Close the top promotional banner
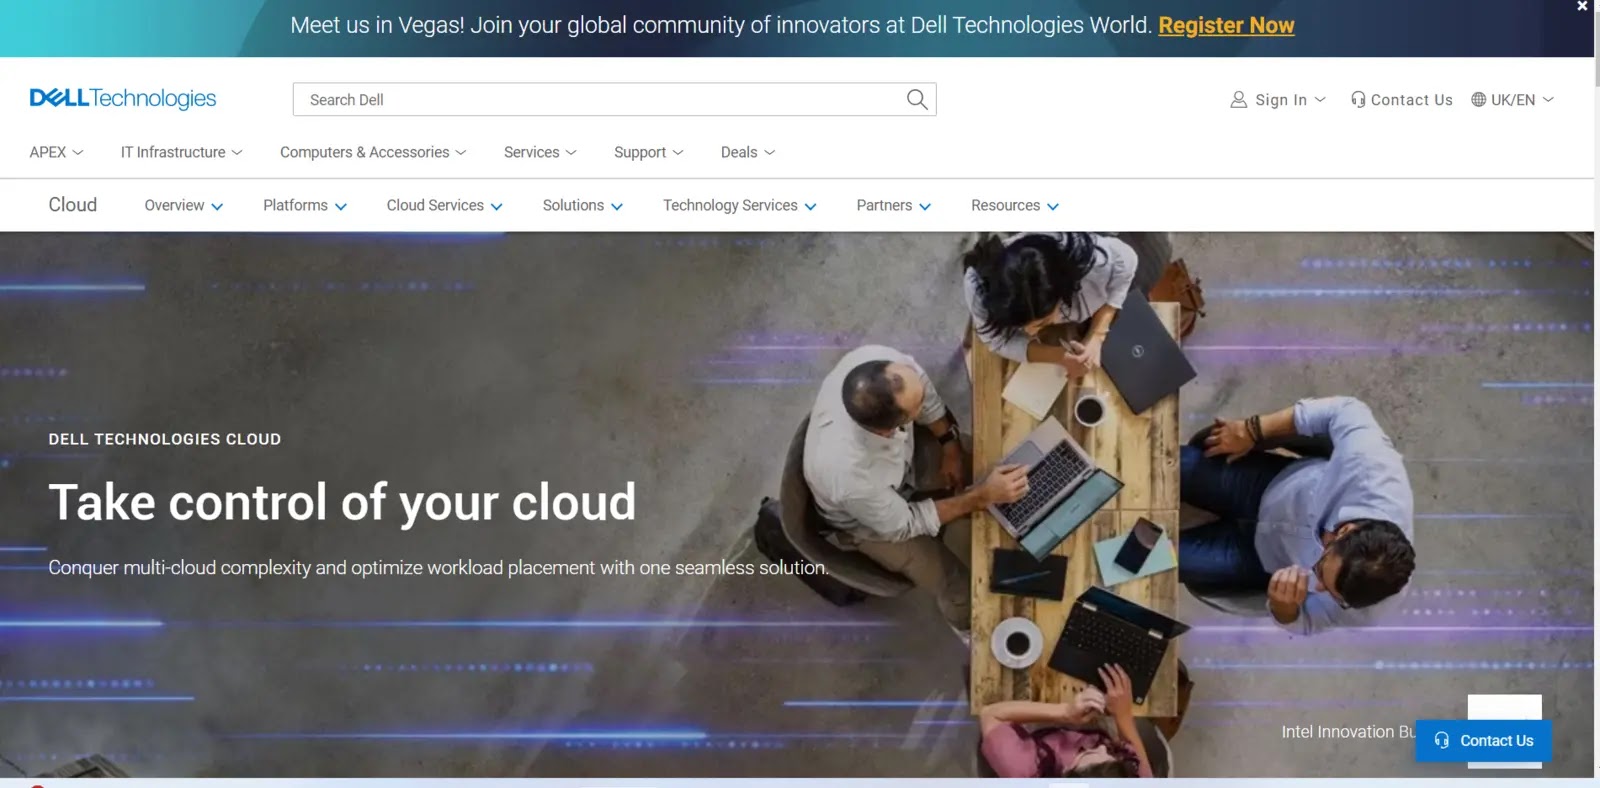Viewport: 1600px width, 788px height. (1582, 6)
